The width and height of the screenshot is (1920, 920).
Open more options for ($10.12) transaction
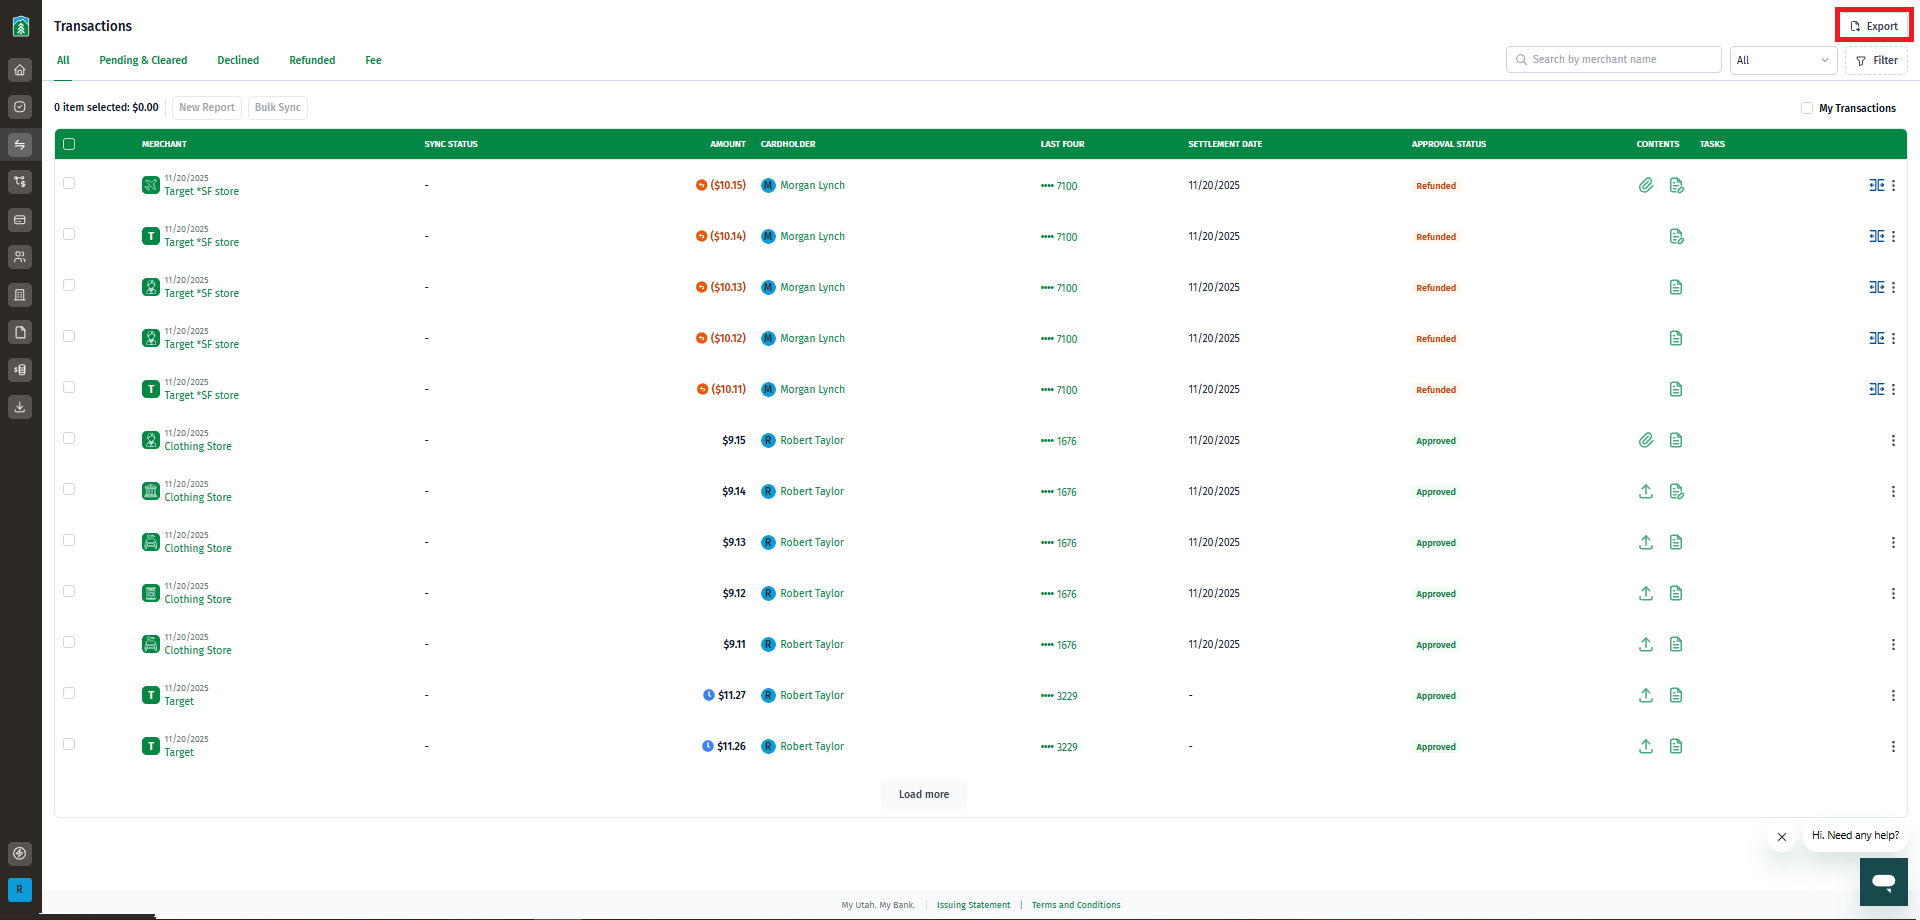[1893, 338]
